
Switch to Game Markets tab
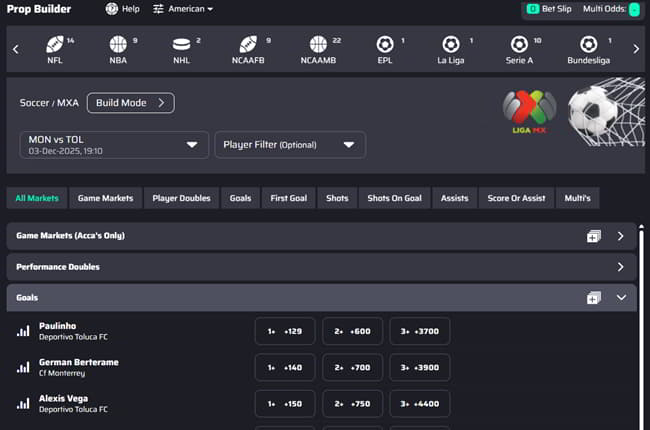pyautogui.click(x=105, y=198)
